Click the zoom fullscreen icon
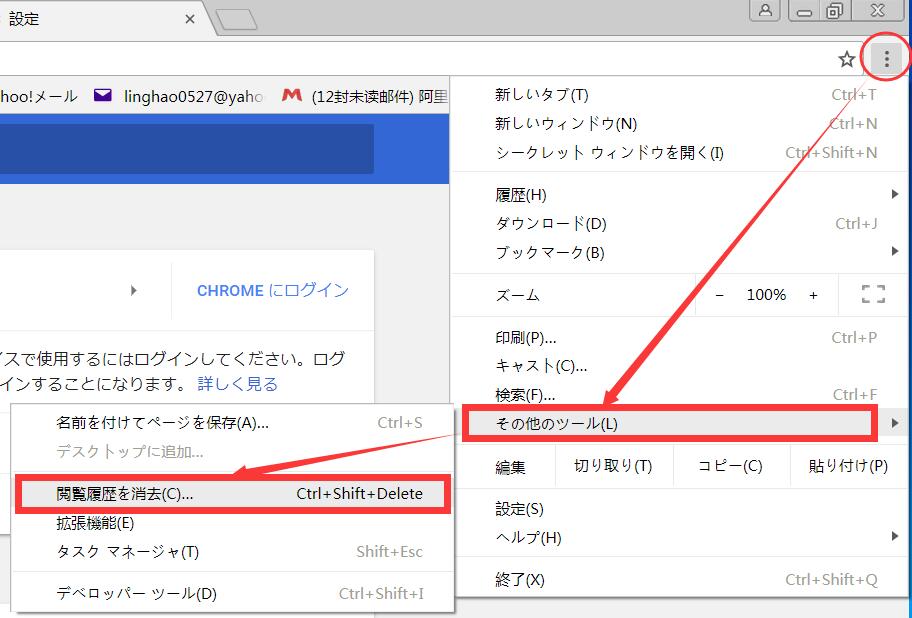Screen dimensions: 912x618 tap(873, 295)
